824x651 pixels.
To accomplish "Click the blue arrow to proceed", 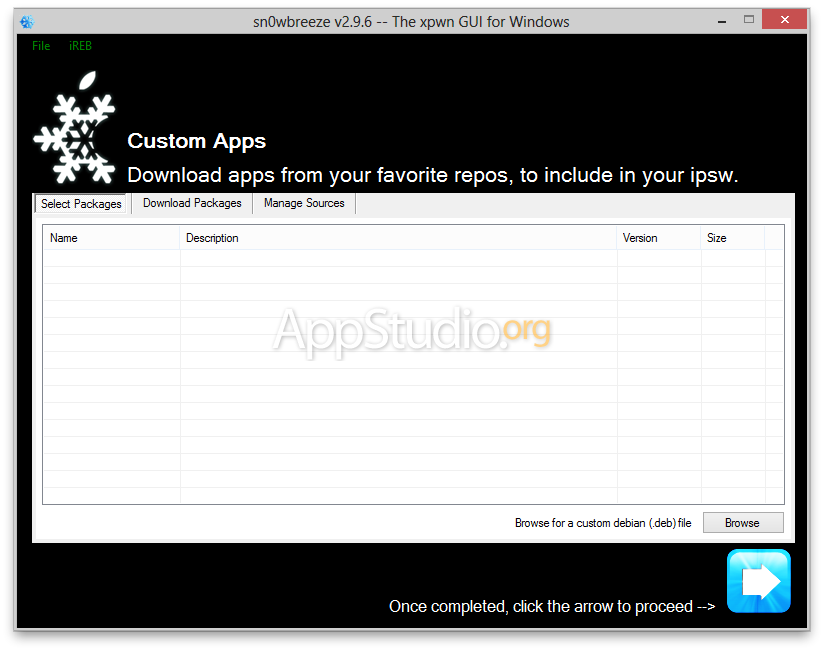I will tap(758, 581).
